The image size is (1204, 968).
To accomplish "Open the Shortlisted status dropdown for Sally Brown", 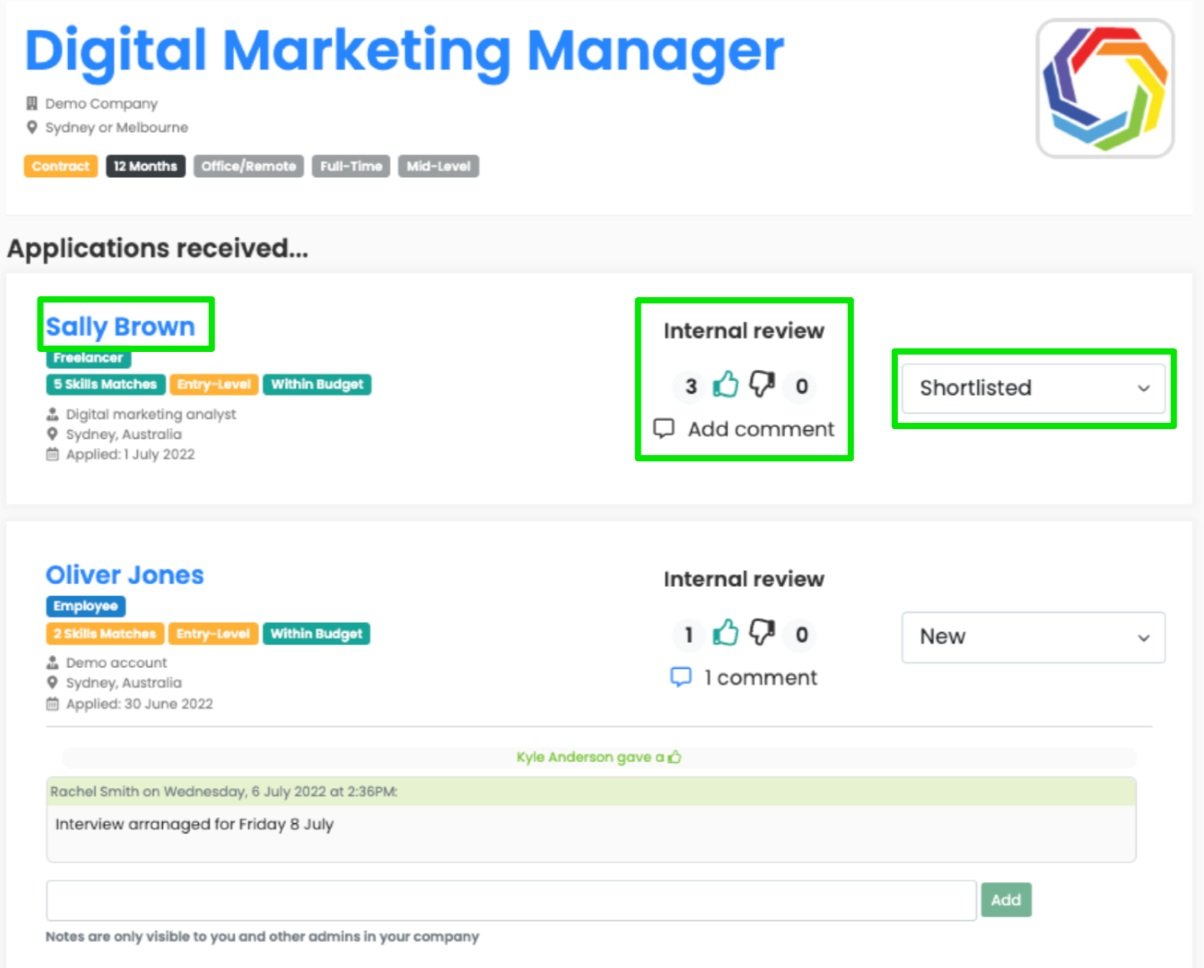I will [x=1034, y=388].
